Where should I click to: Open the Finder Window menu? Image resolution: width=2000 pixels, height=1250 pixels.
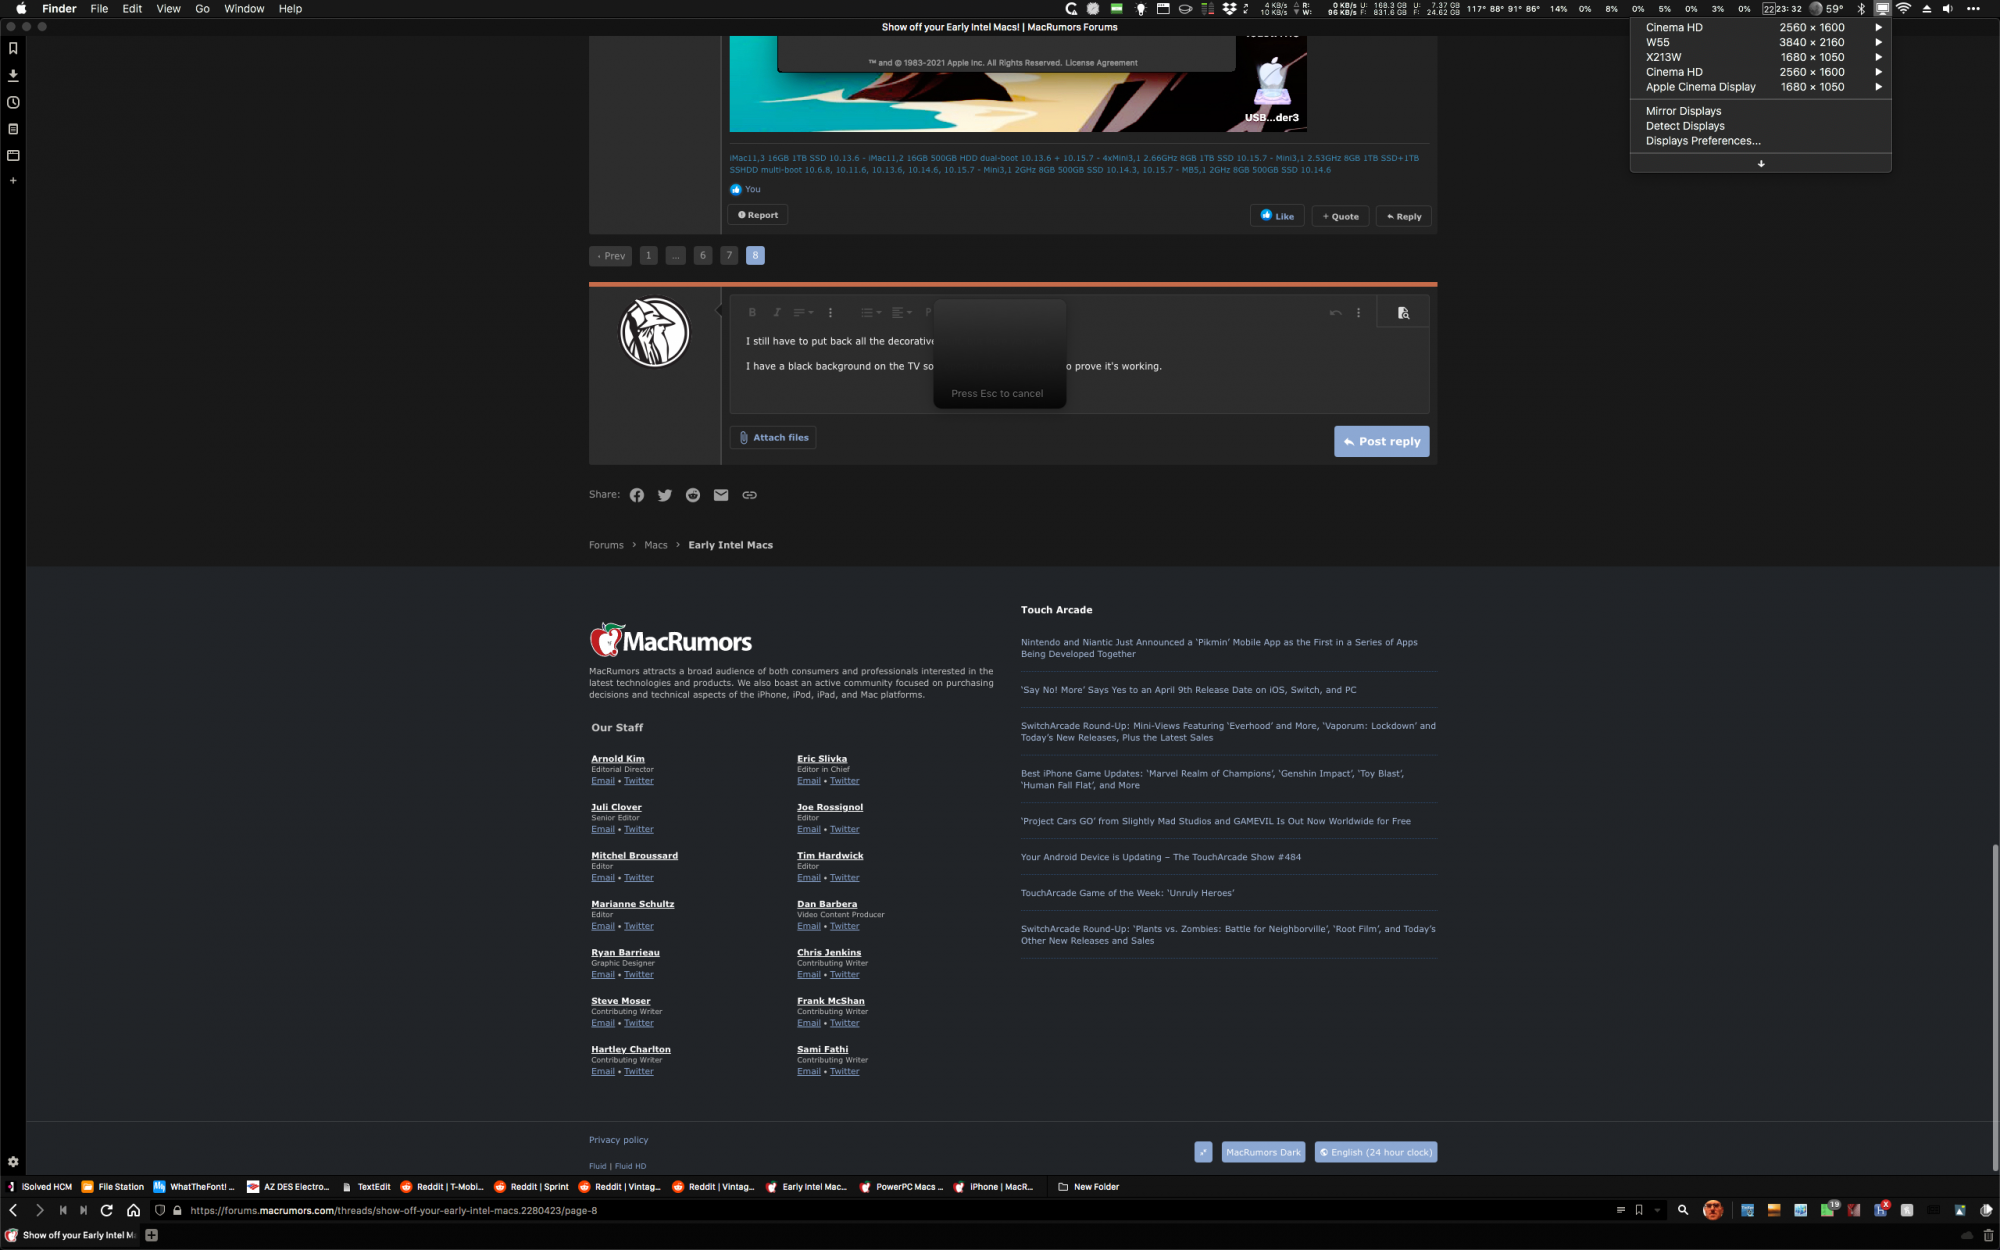click(244, 9)
